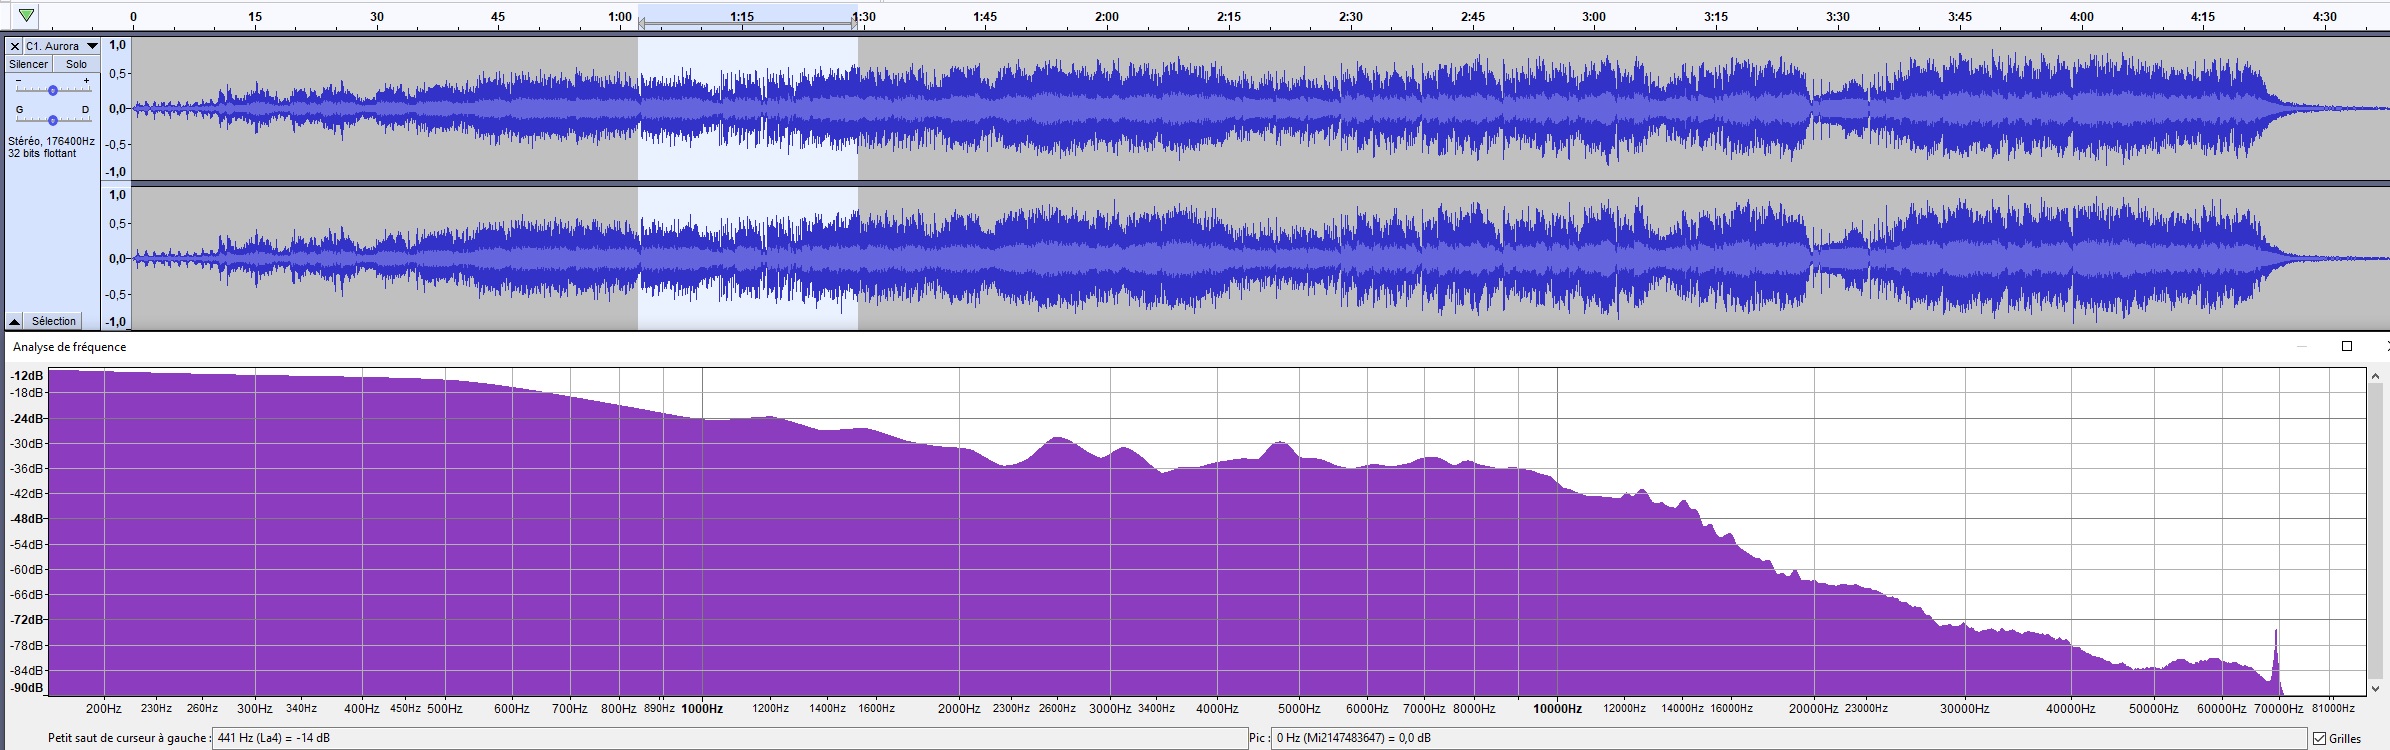
Task: Click the Sélection button on track panel
Action: click(x=54, y=321)
